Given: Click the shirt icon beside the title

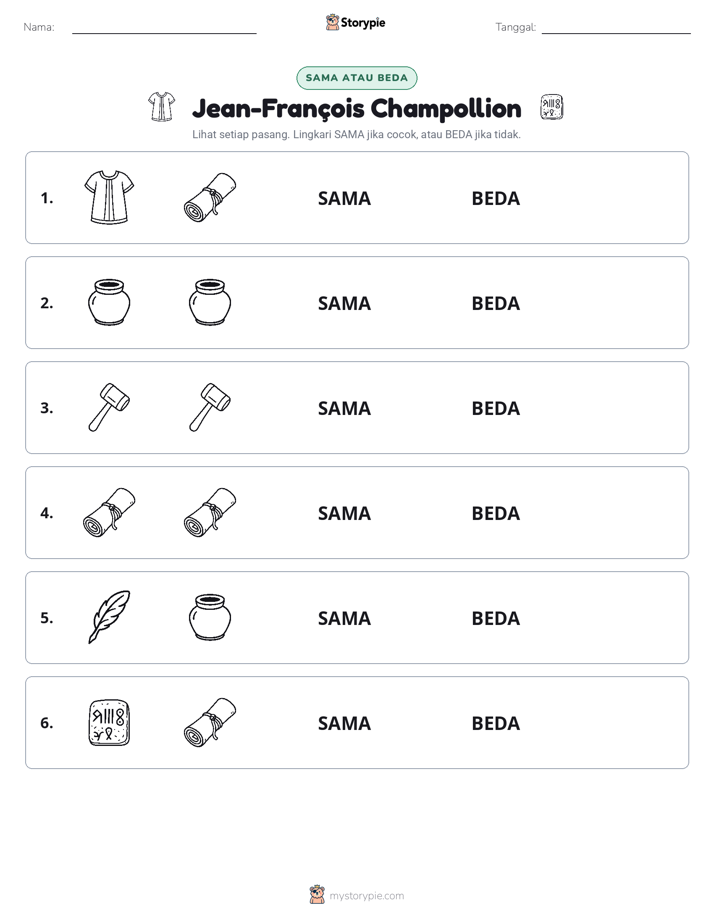Looking at the screenshot, I should click(x=161, y=107).
